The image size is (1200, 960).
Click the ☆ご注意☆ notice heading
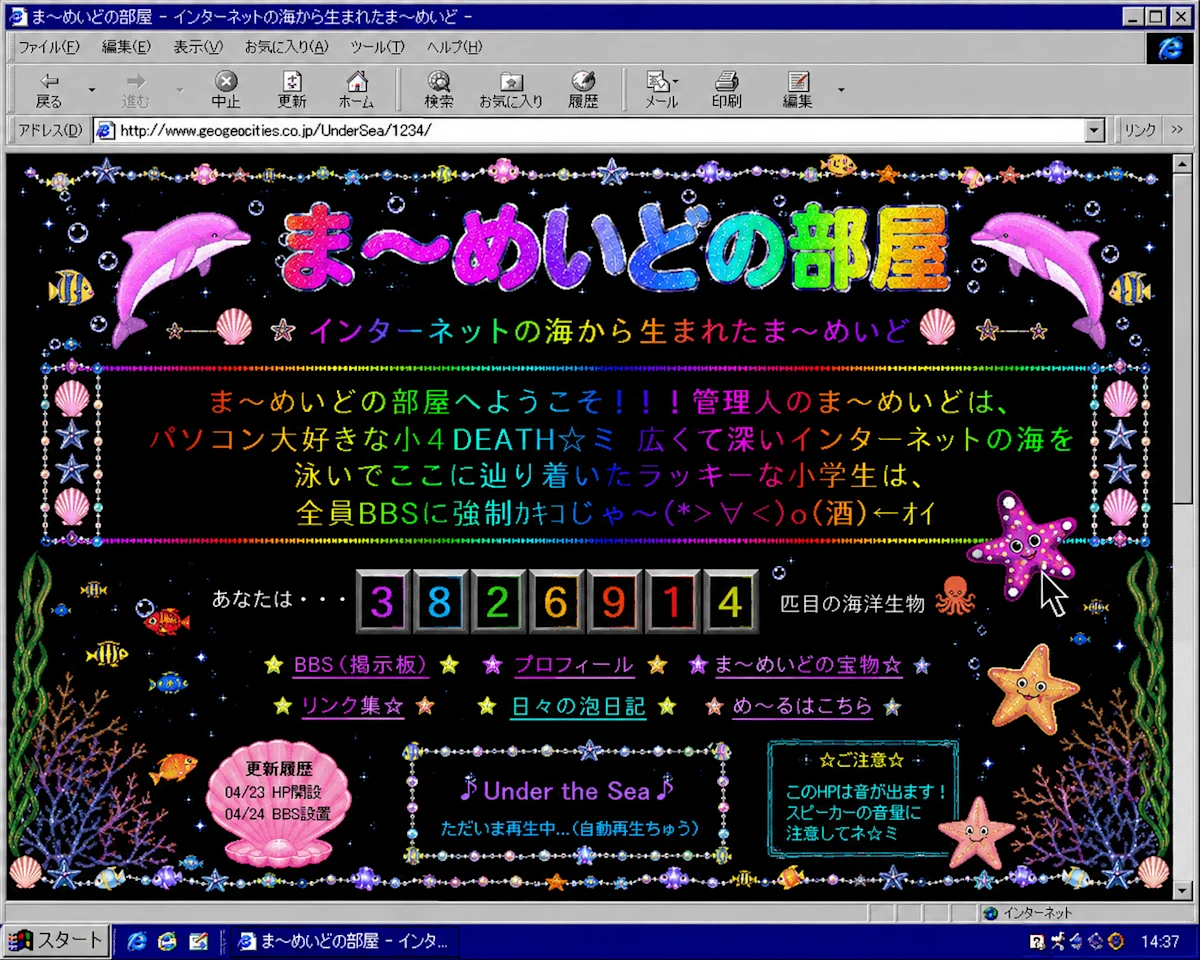coord(861,760)
